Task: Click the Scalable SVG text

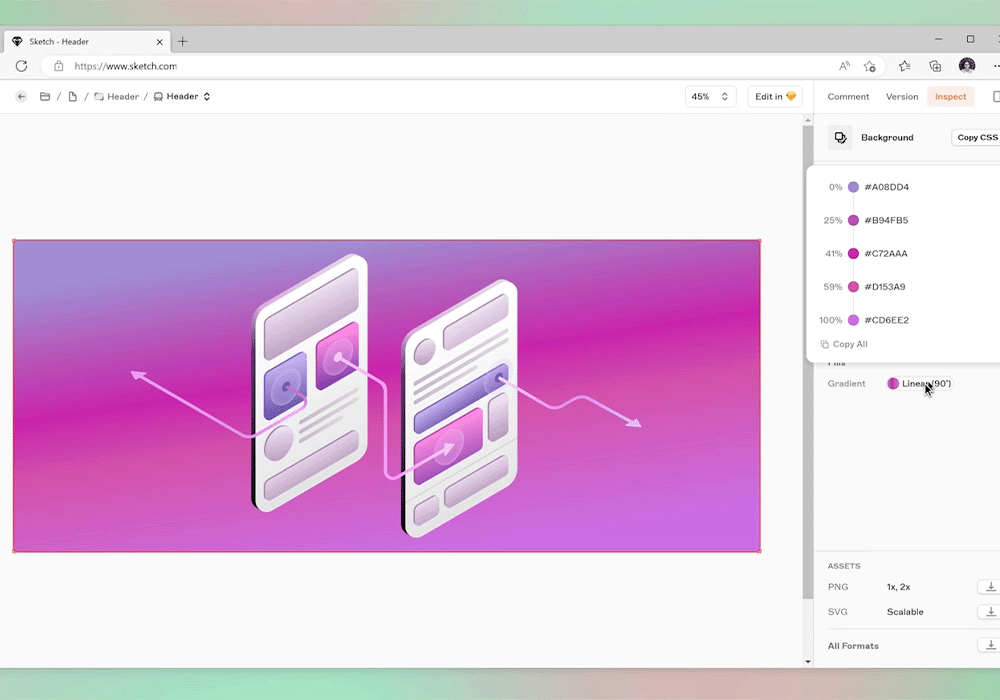Action: pos(905,611)
